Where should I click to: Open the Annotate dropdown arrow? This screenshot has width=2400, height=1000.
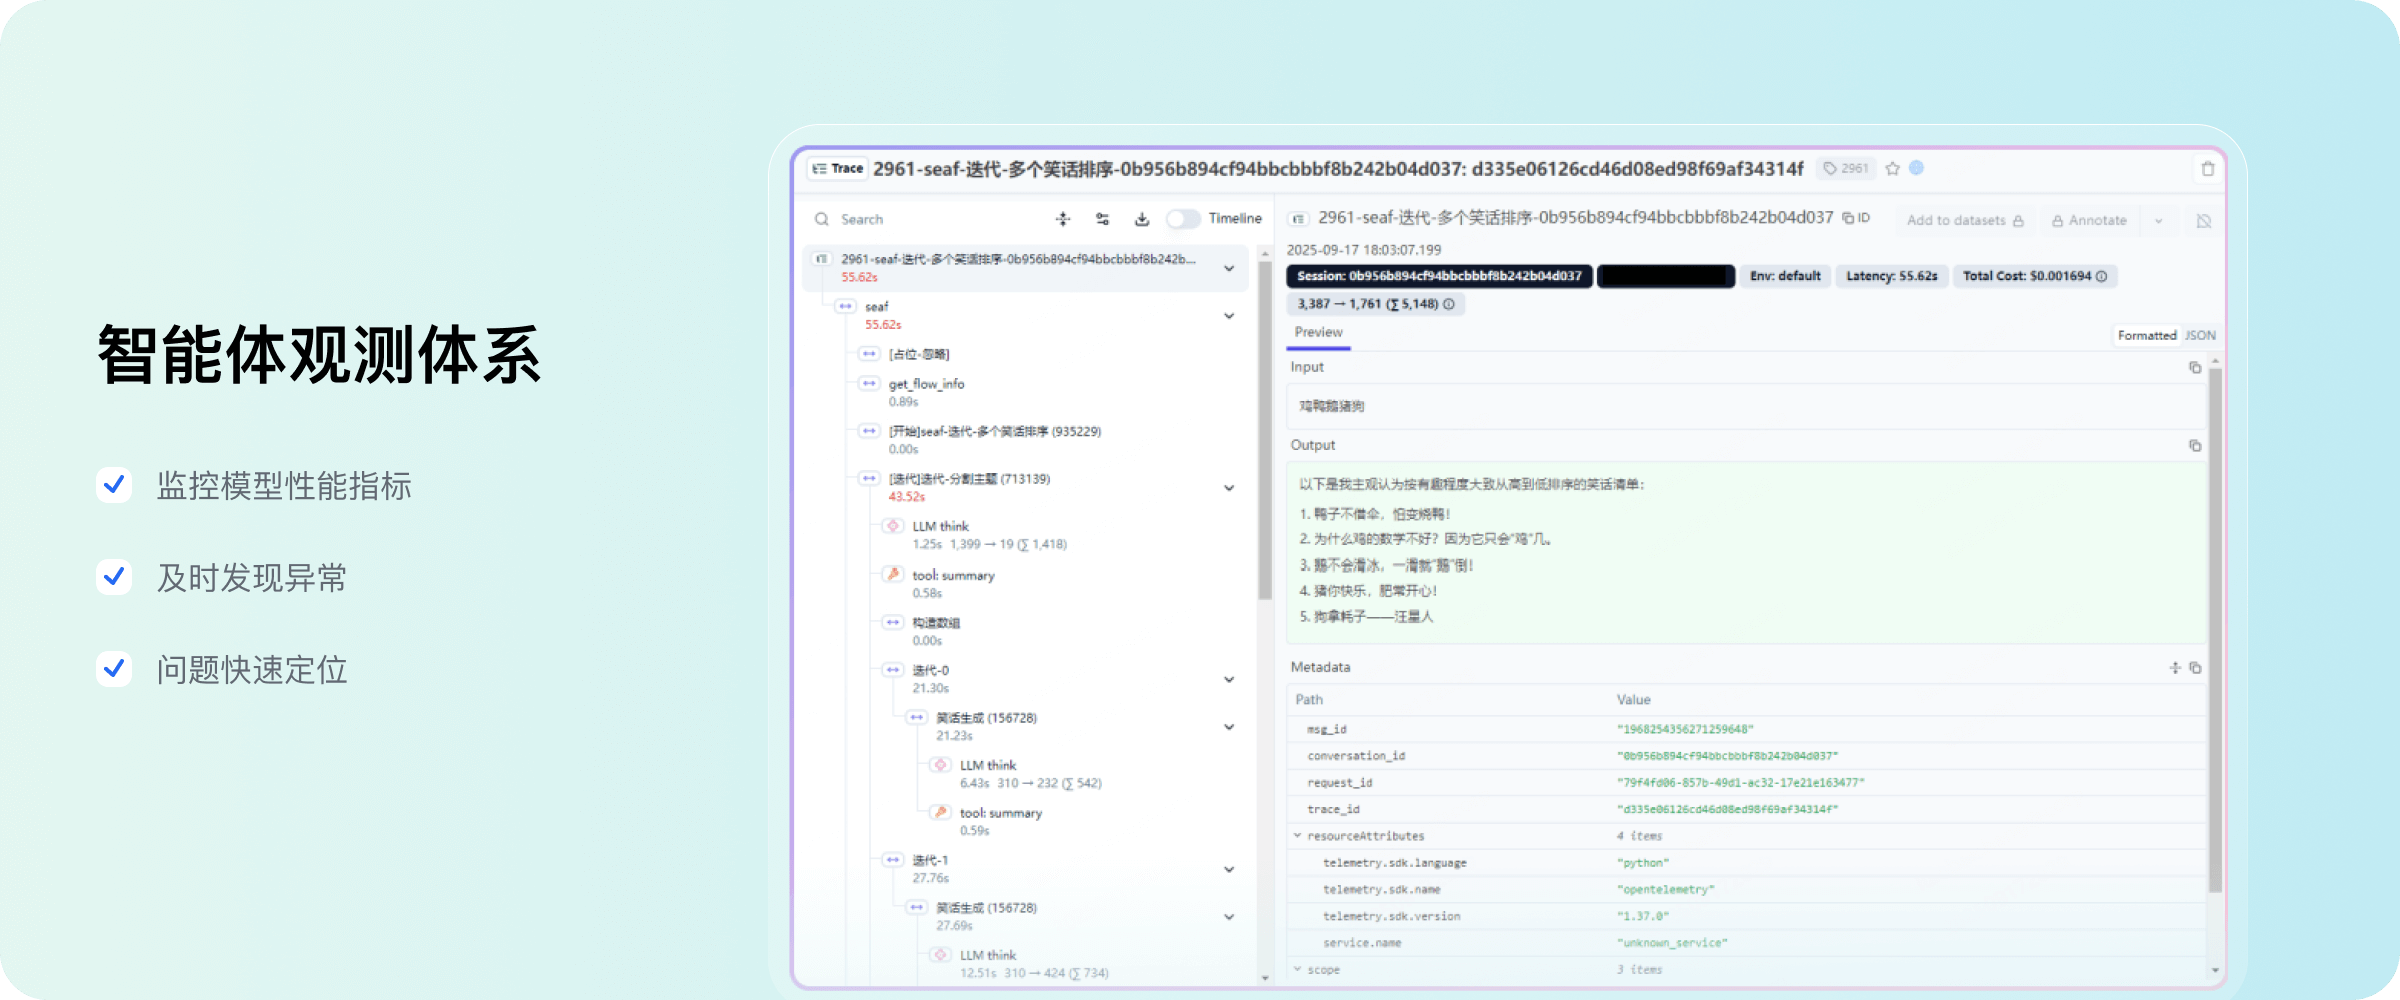[2159, 221]
